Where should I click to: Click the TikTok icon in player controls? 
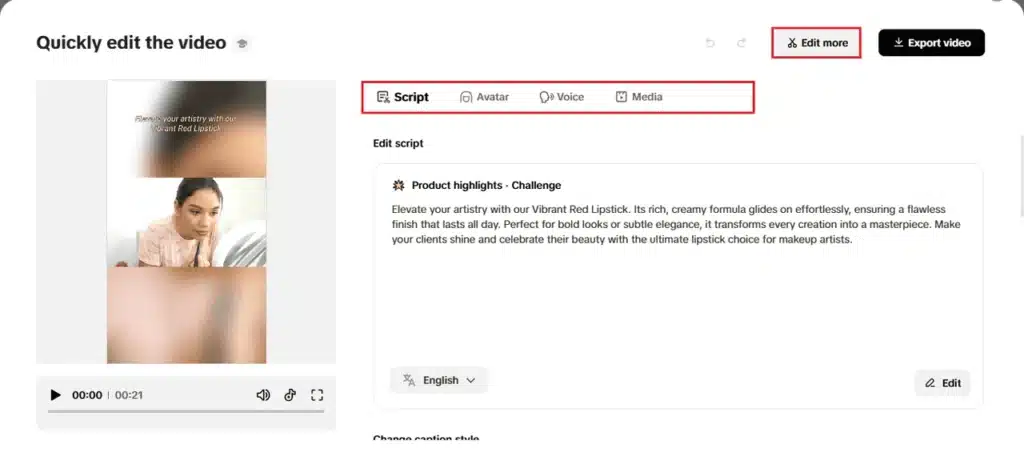click(290, 395)
